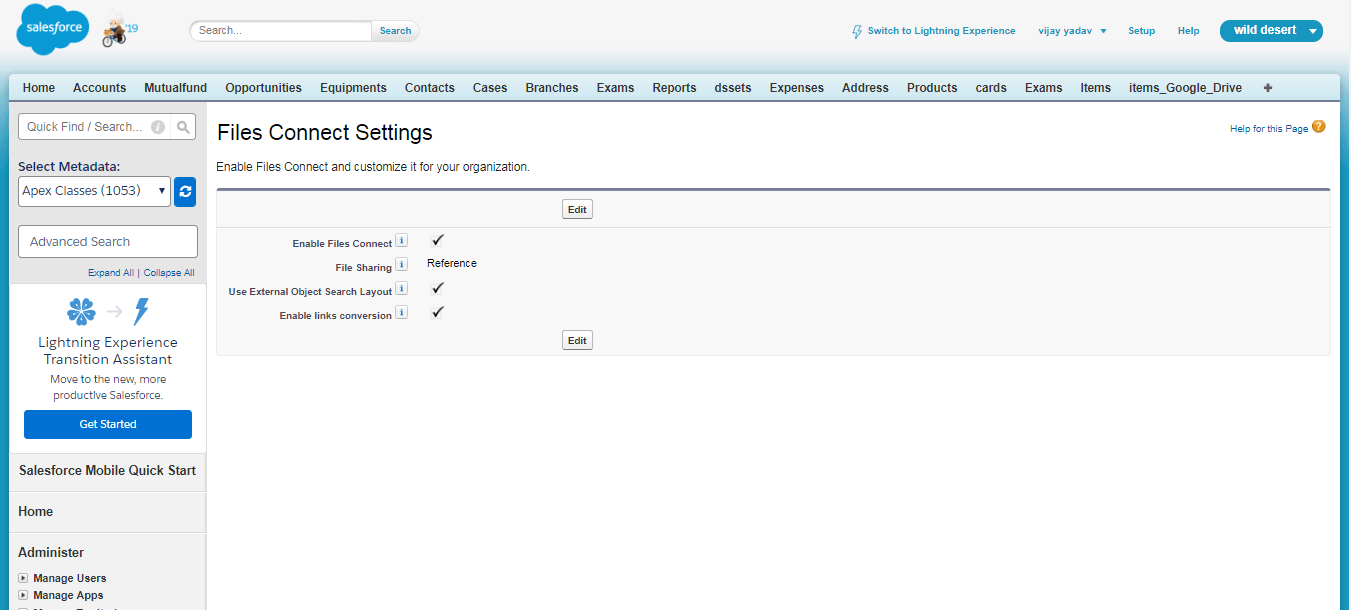The height and width of the screenshot is (610, 1351).
Task: Open the dssets tab
Action: coord(733,88)
